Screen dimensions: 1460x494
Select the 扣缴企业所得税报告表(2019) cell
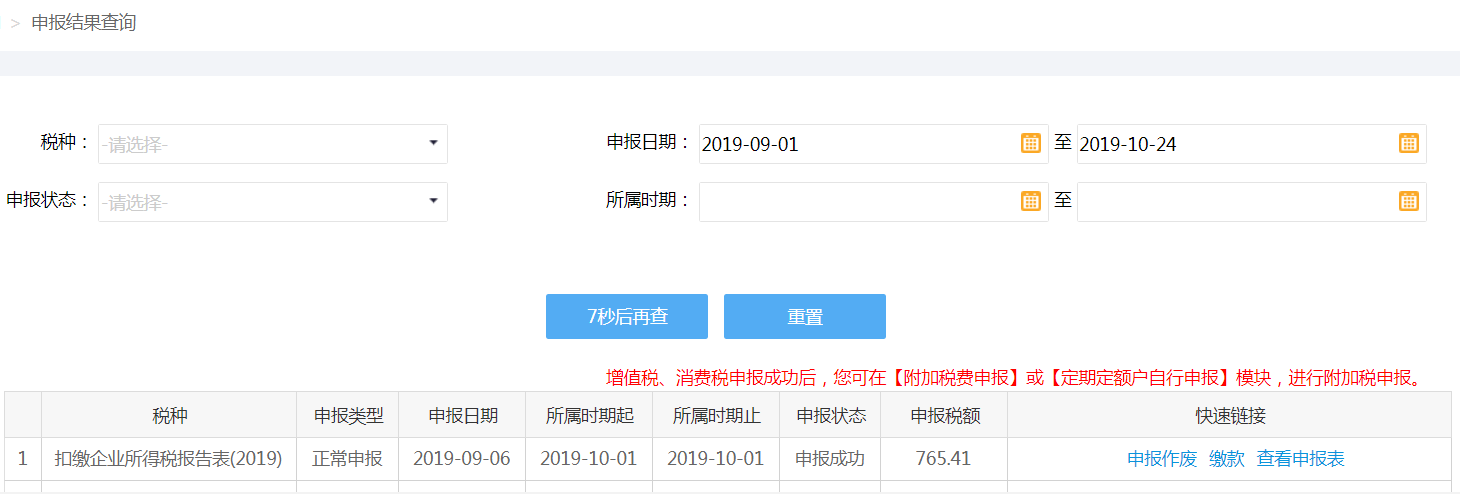169,459
